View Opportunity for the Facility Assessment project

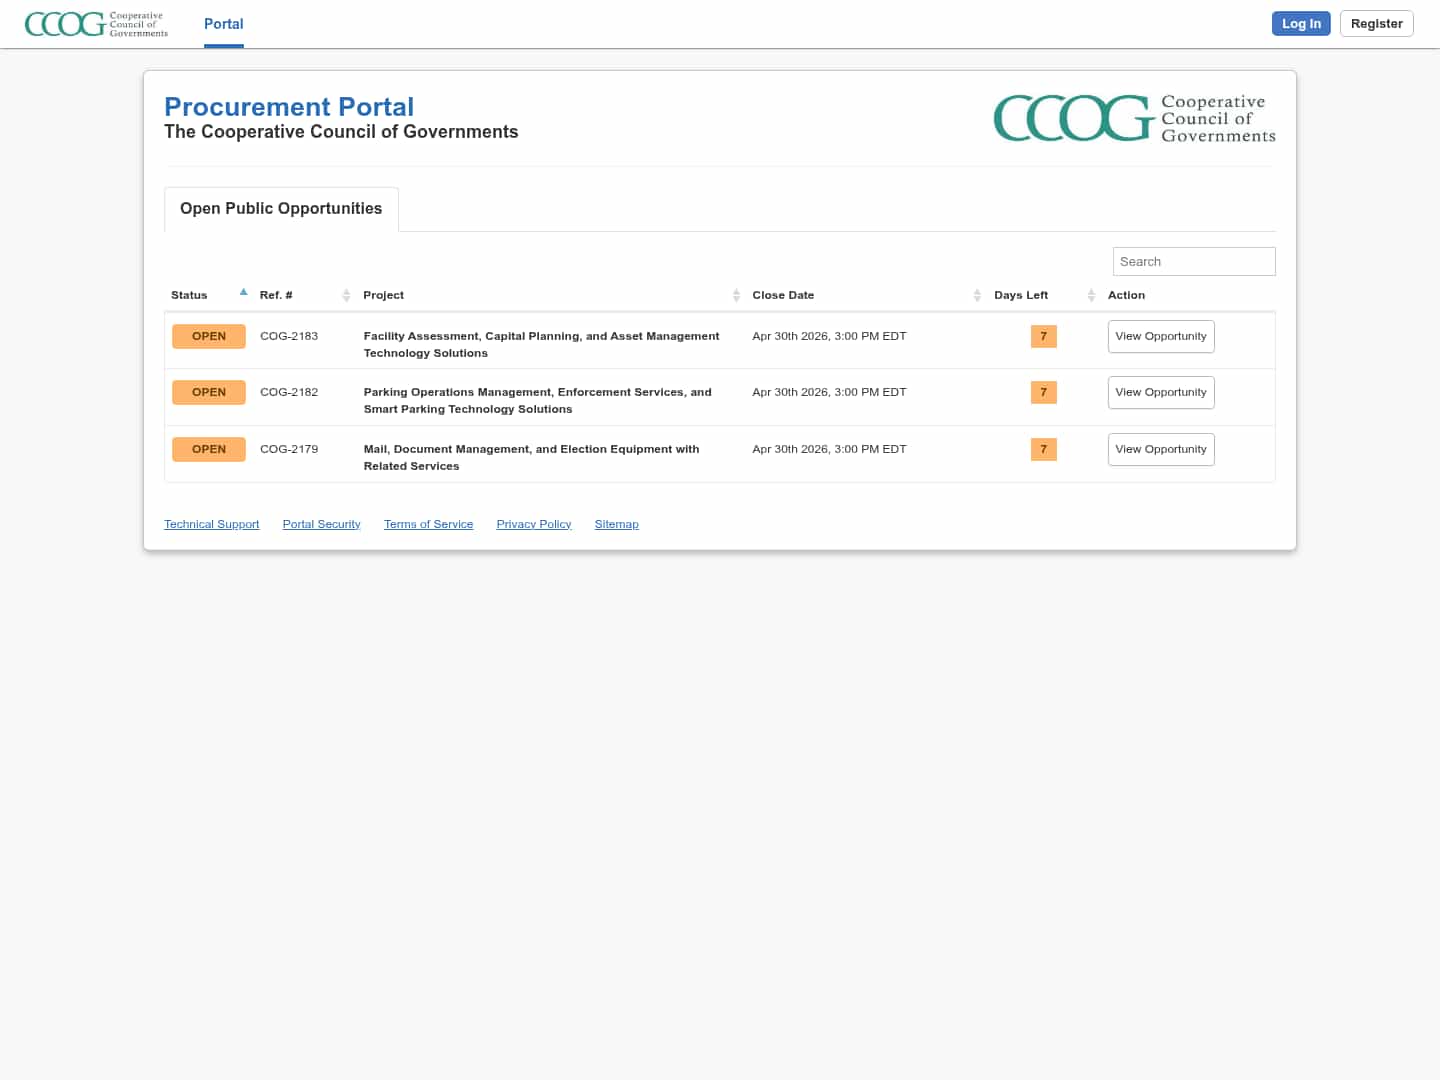click(x=1161, y=336)
